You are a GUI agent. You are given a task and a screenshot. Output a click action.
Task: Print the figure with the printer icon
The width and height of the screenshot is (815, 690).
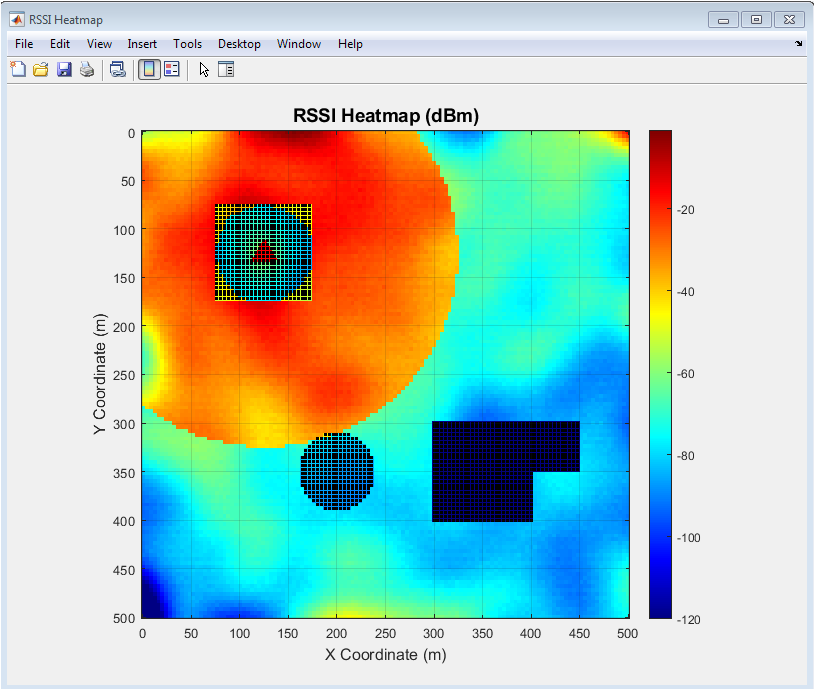(87, 69)
